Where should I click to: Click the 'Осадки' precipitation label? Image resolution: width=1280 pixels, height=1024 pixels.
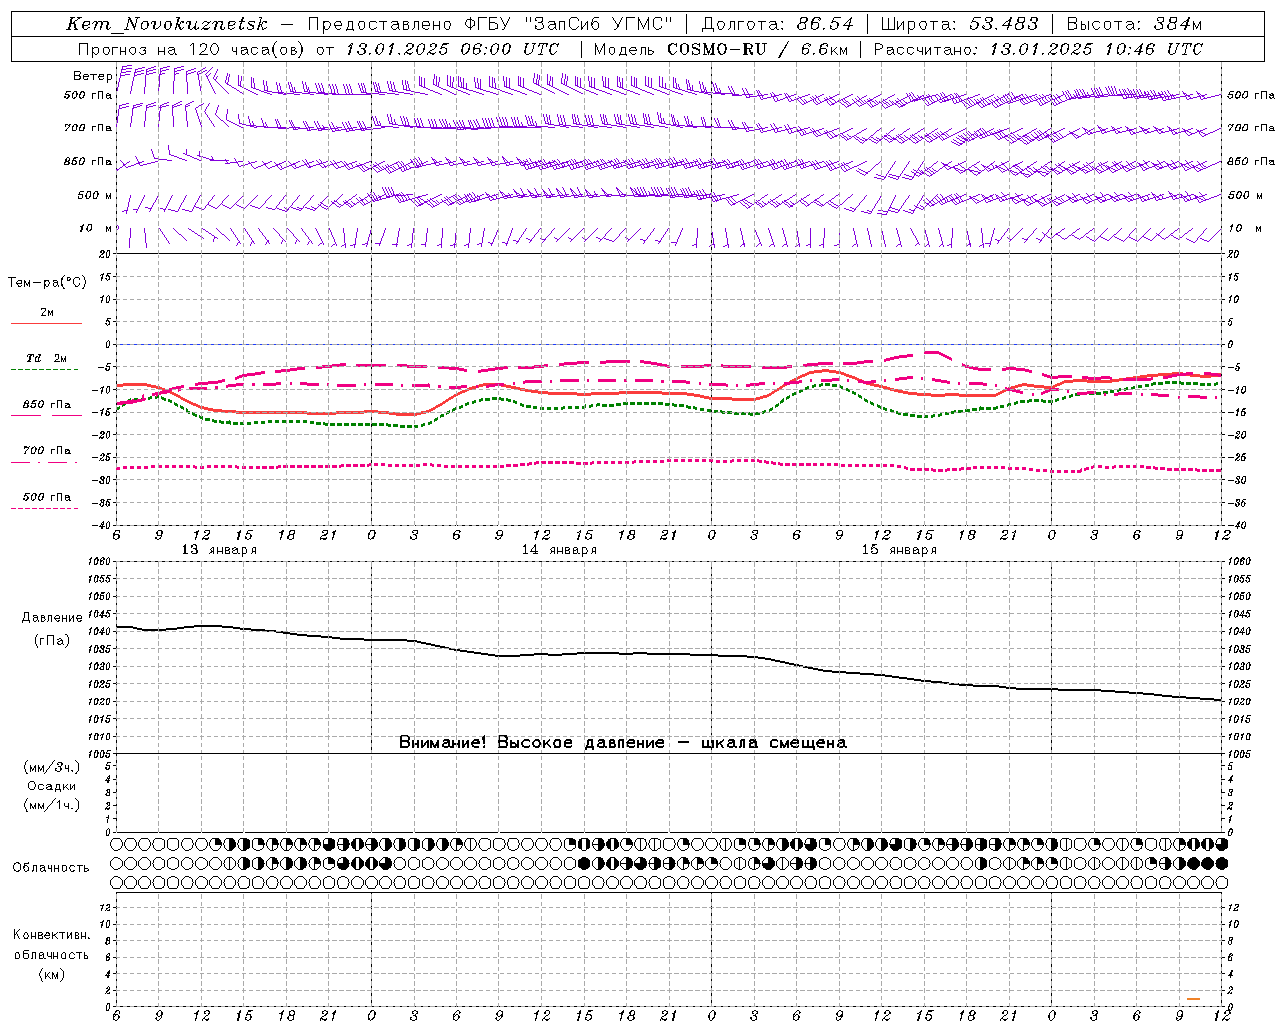click(x=52, y=786)
